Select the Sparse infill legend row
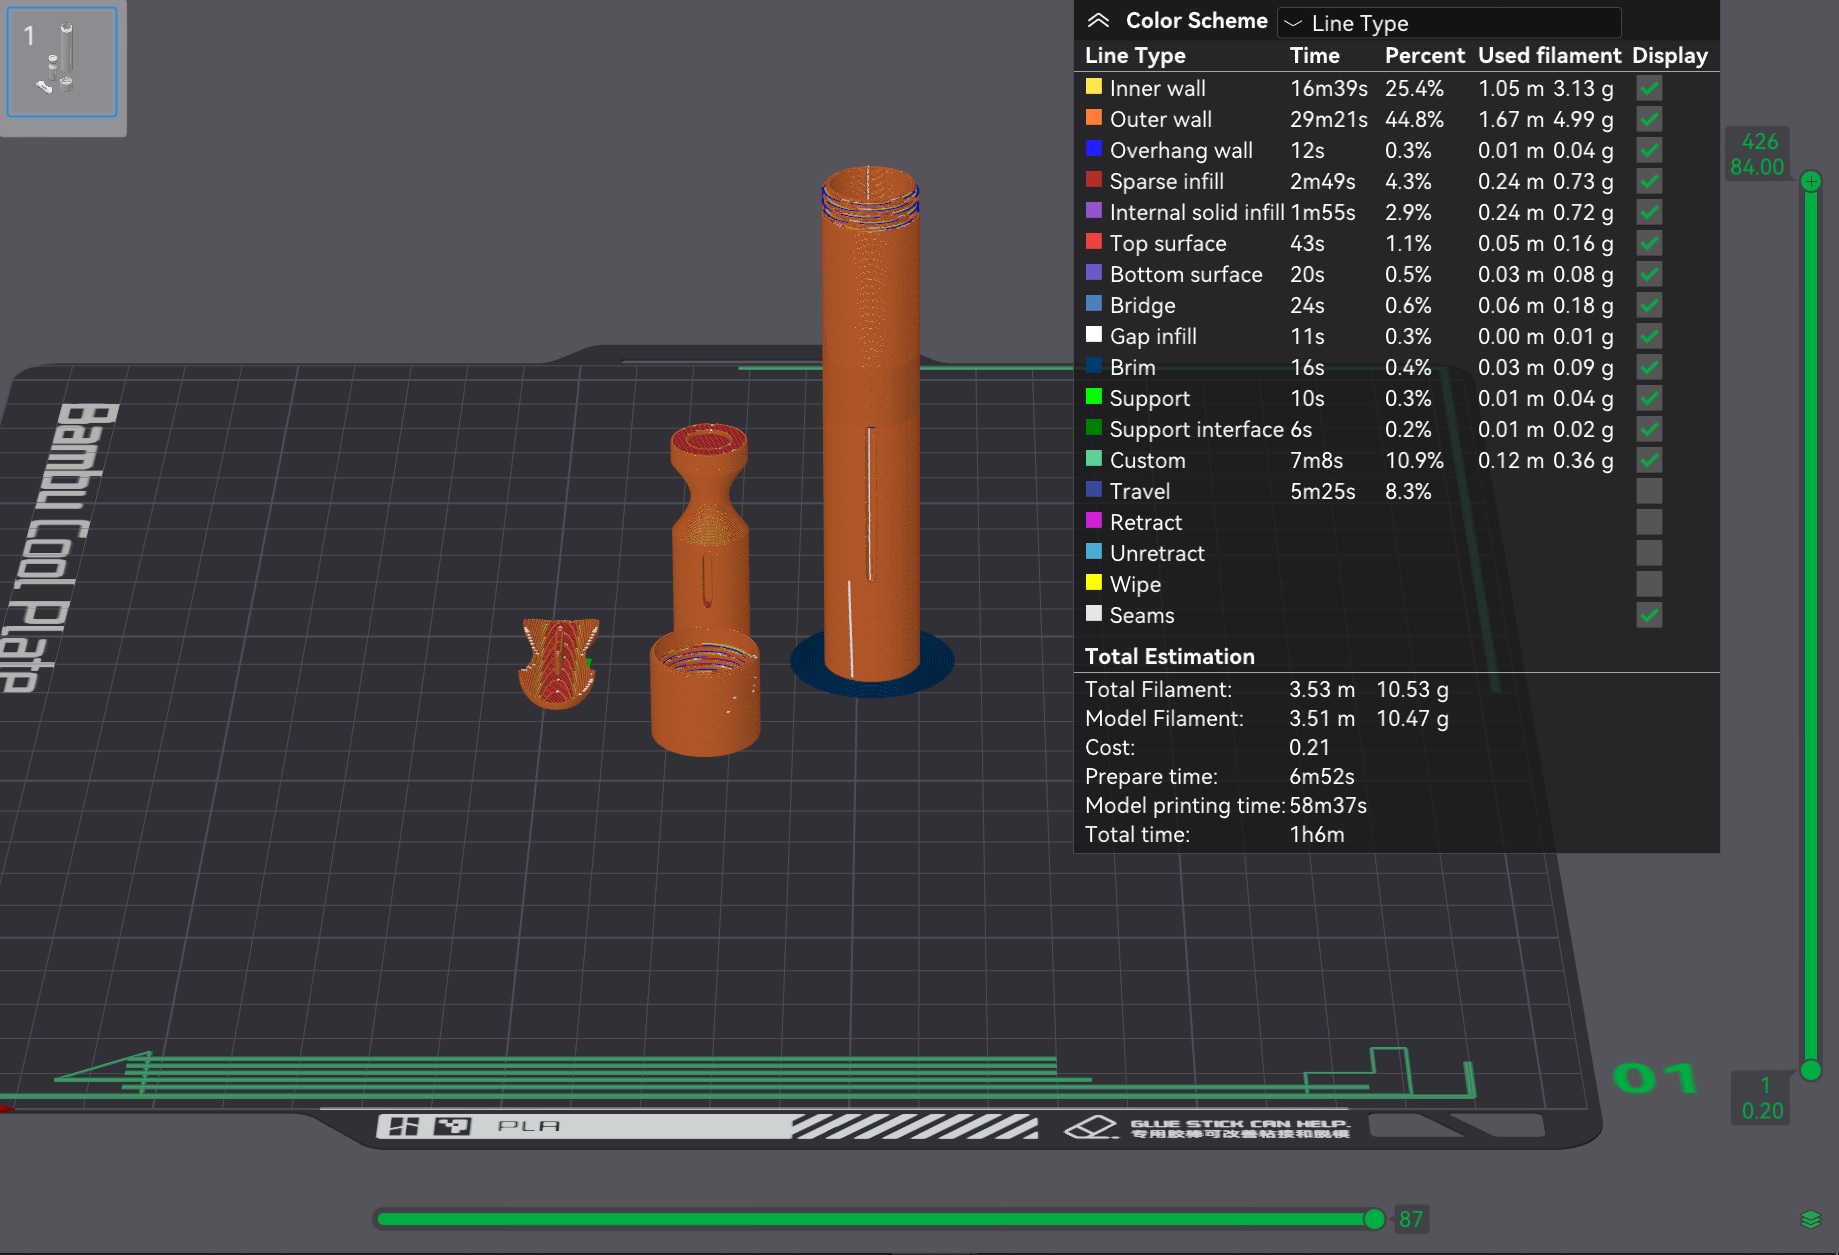The image size is (1839, 1255). point(1396,181)
